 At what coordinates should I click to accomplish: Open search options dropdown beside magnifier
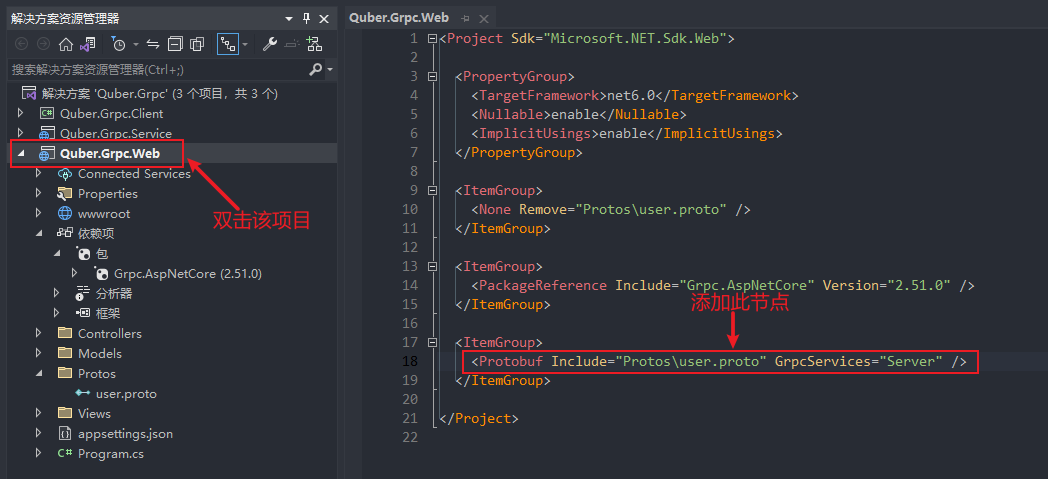click(x=330, y=69)
